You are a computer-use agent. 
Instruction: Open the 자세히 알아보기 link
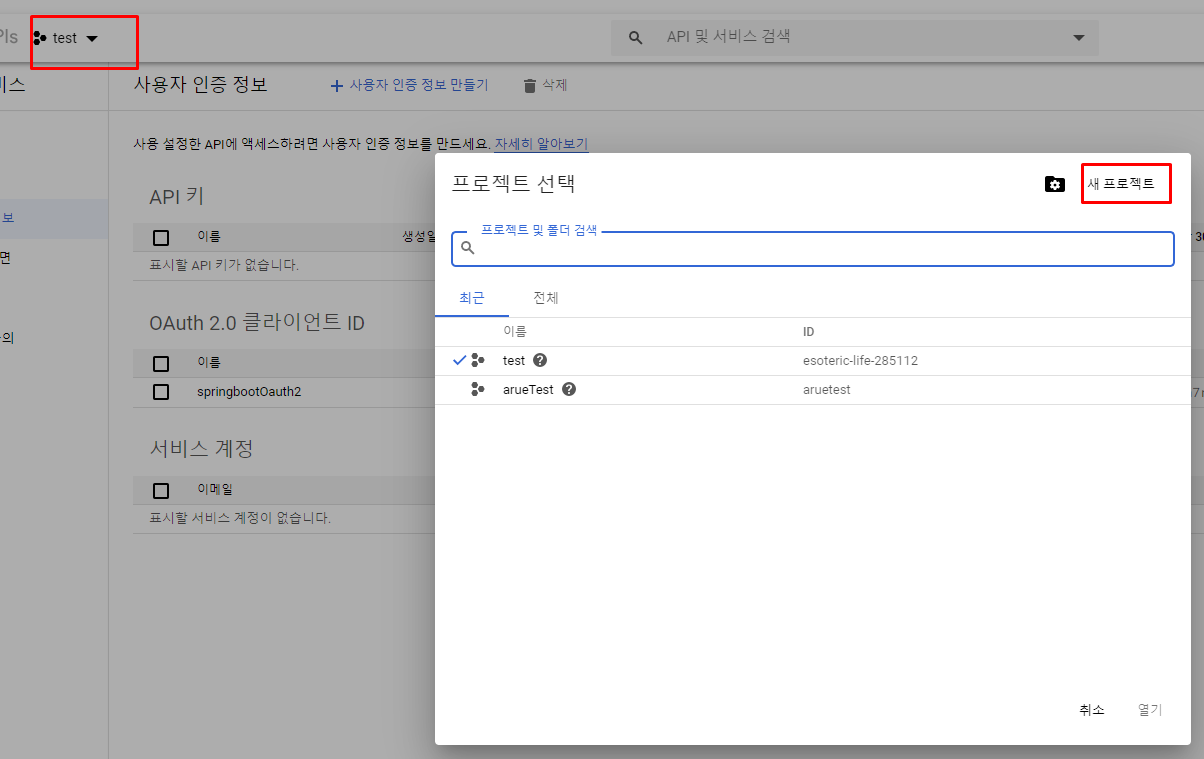click(x=541, y=144)
